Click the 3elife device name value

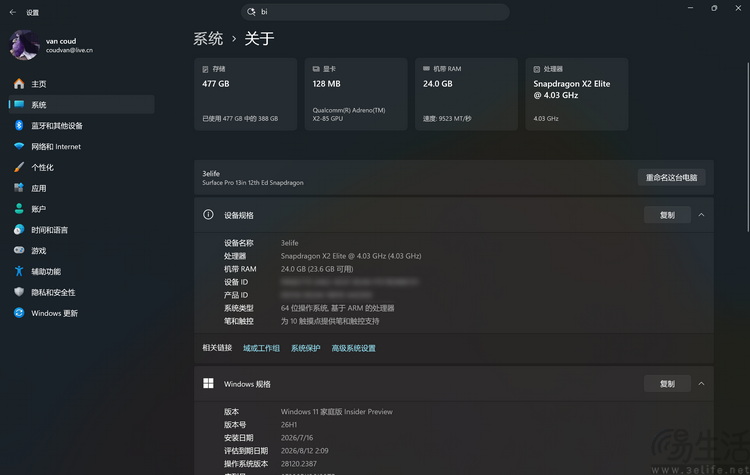tap(289, 243)
